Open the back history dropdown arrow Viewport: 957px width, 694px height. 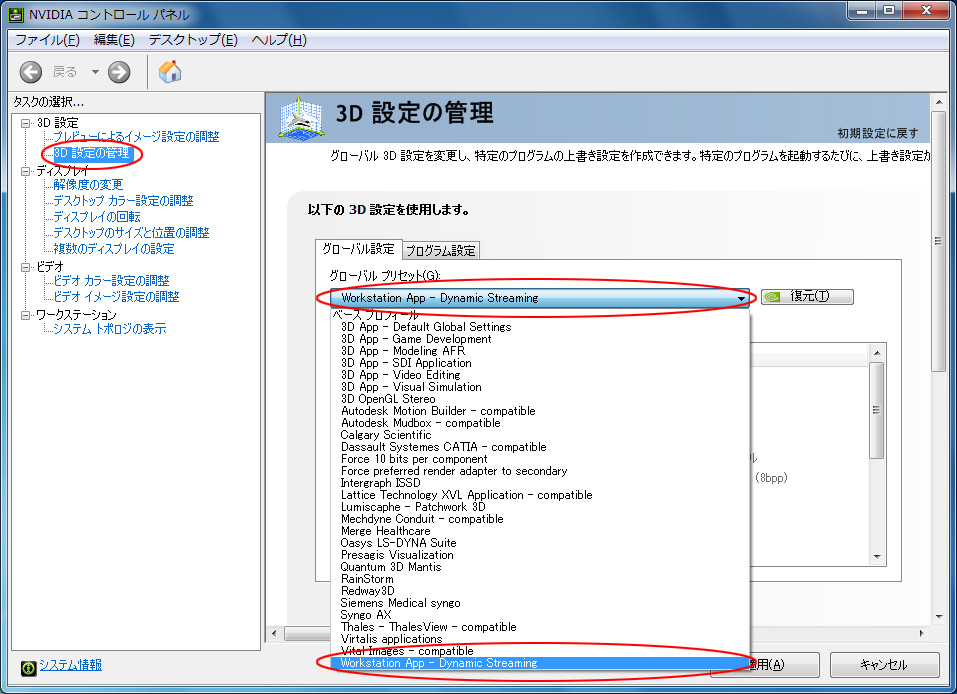coord(95,72)
